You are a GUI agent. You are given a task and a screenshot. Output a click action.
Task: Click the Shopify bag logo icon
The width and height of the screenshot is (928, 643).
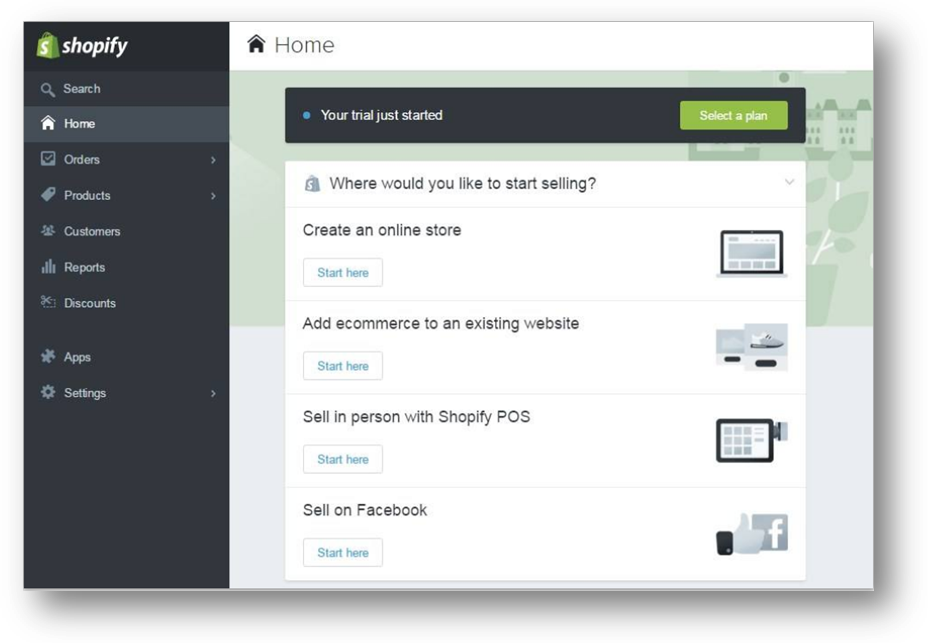click(47, 46)
